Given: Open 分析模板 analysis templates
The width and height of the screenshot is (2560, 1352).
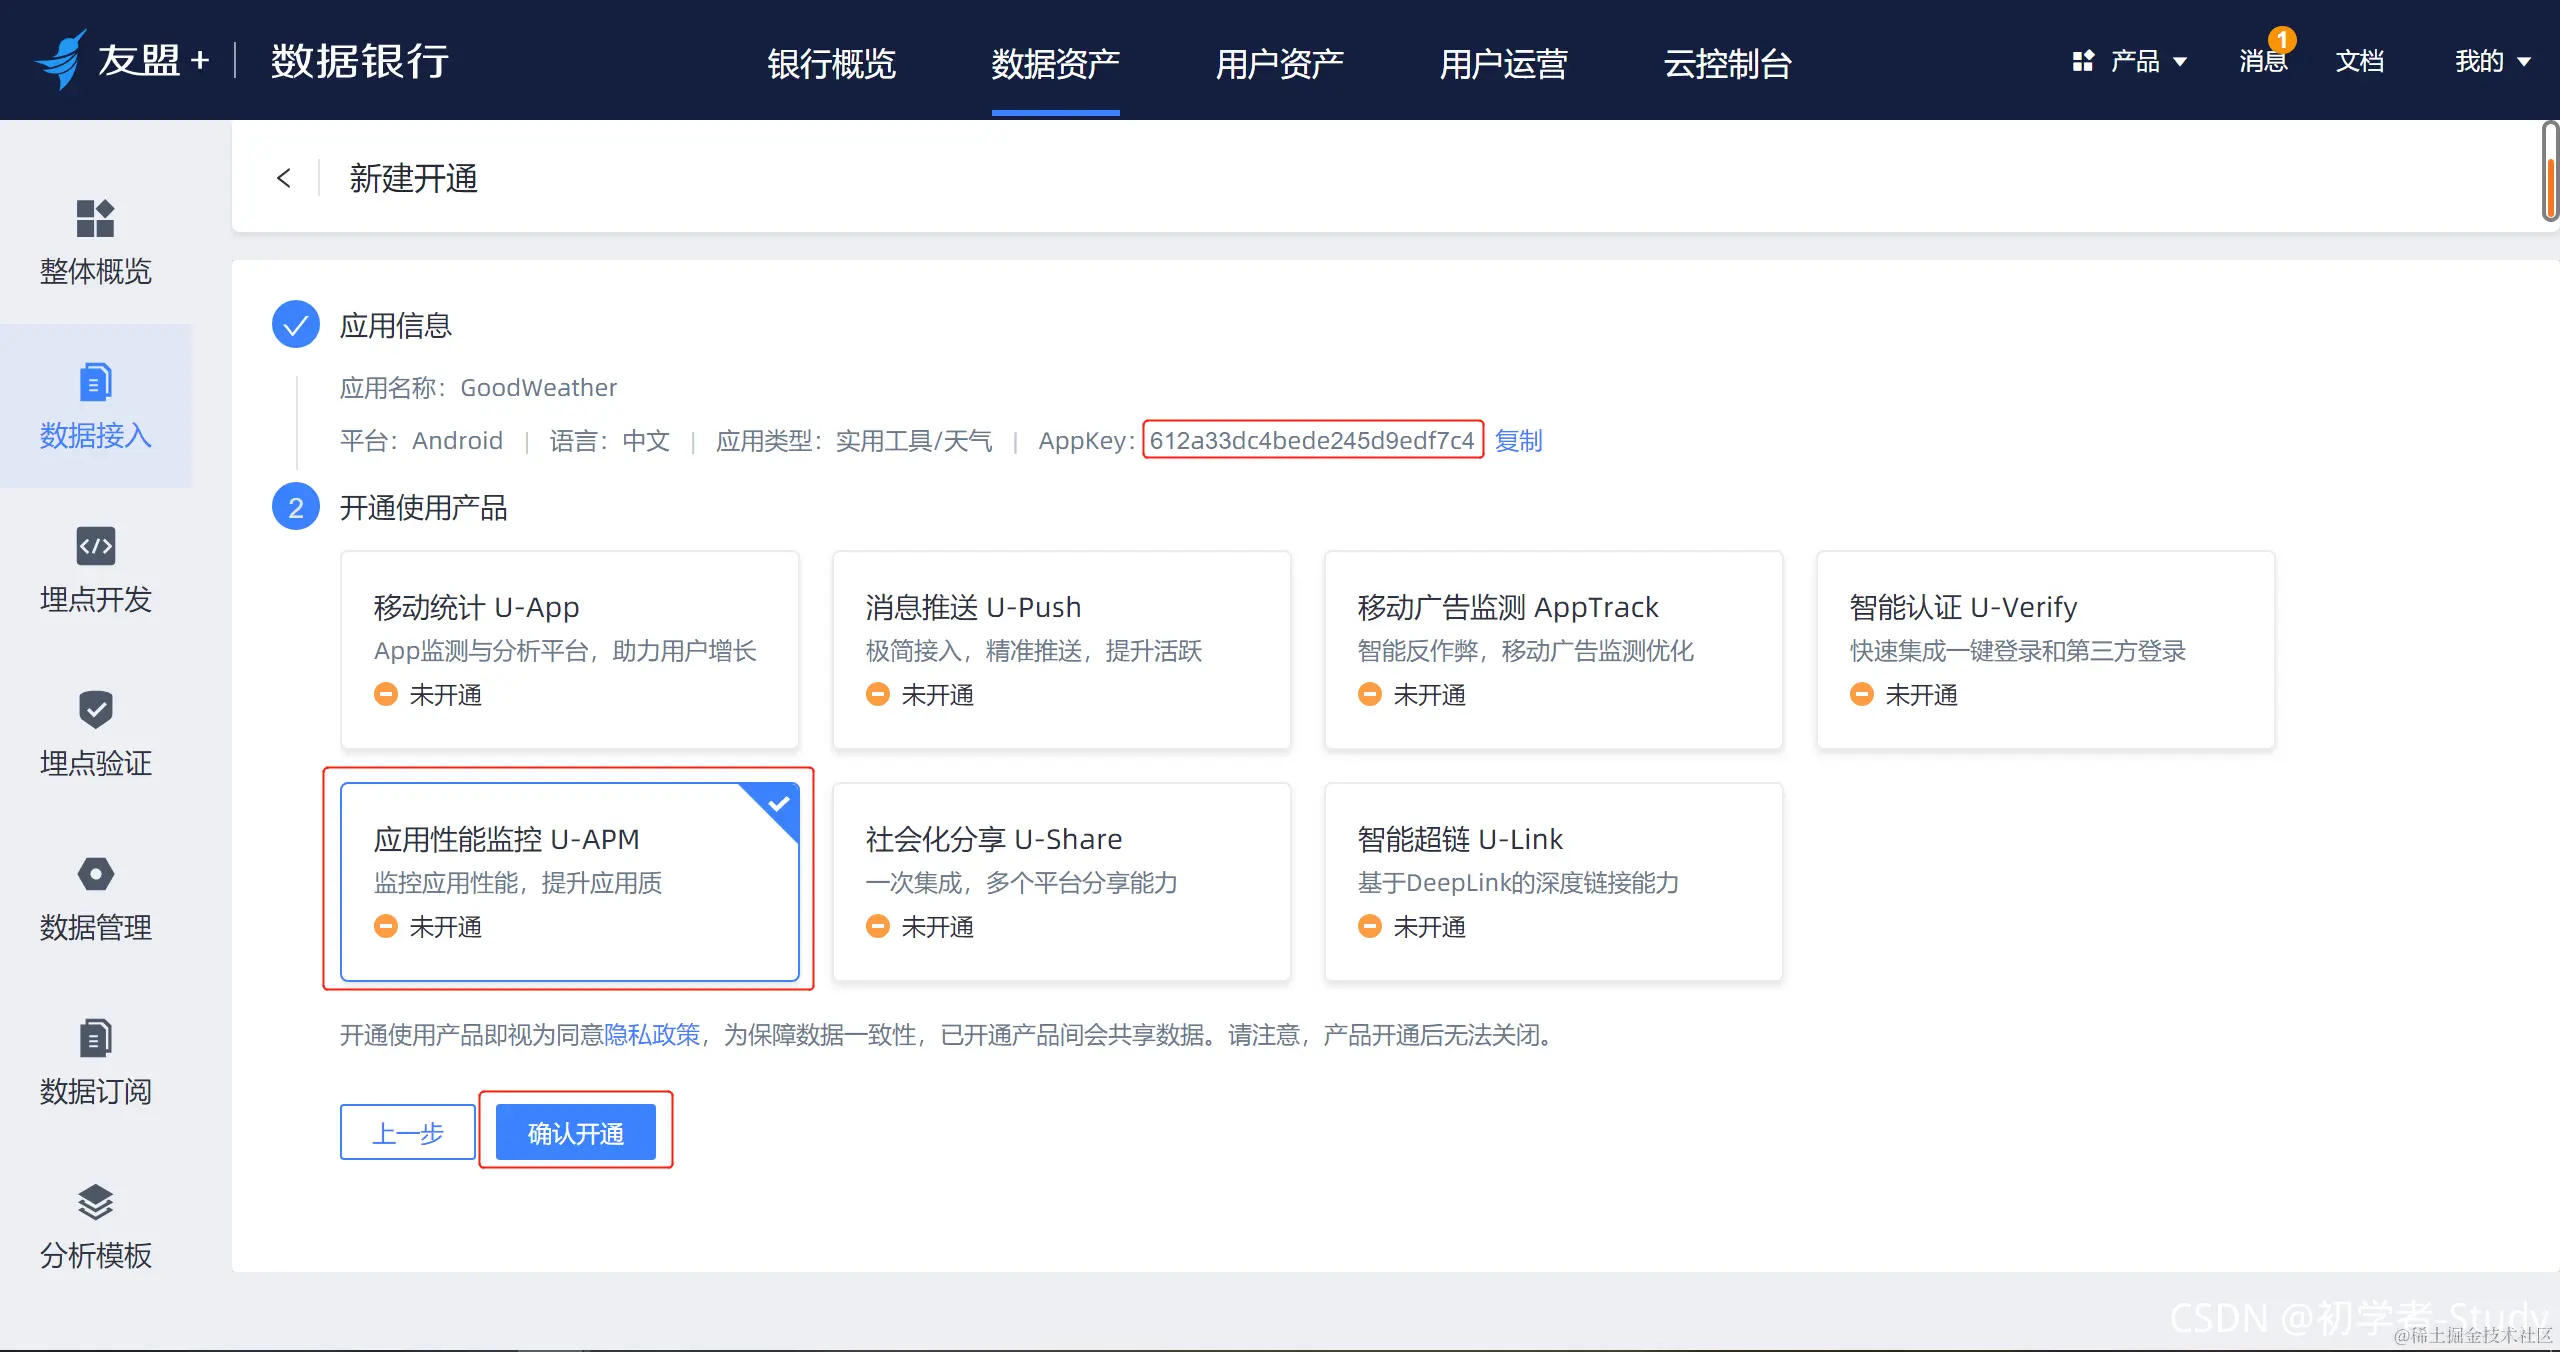Looking at the screenshot, I should [x=95, y=1226].
